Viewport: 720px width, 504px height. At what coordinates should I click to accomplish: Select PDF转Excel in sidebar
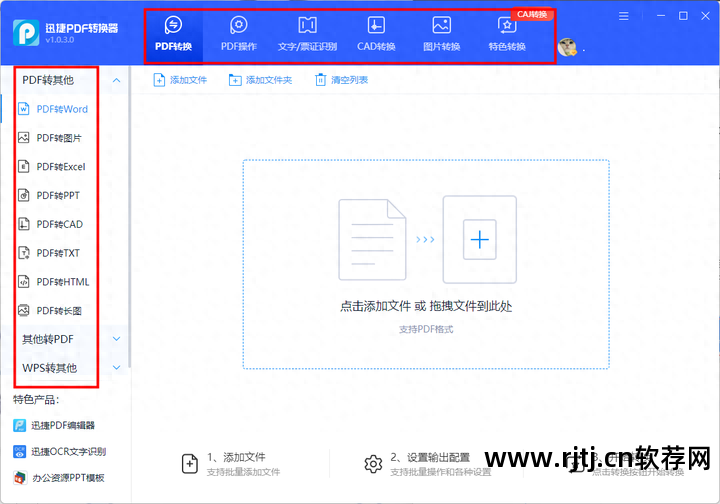click(x=51, y=167)
